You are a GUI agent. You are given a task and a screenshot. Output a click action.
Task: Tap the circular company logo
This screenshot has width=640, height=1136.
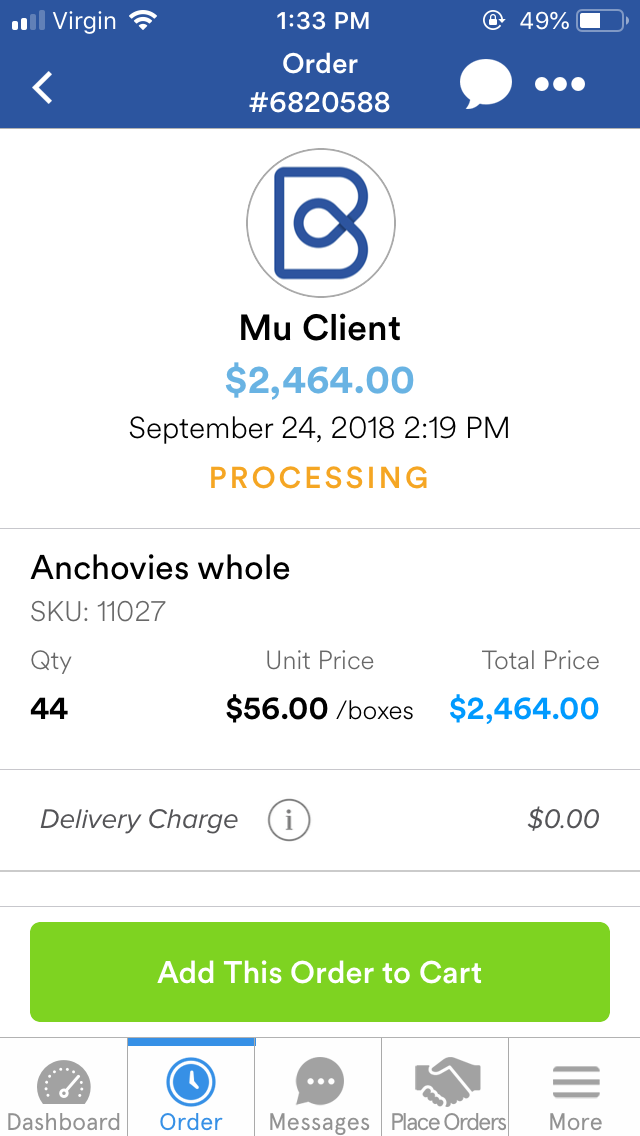(320, 222)
